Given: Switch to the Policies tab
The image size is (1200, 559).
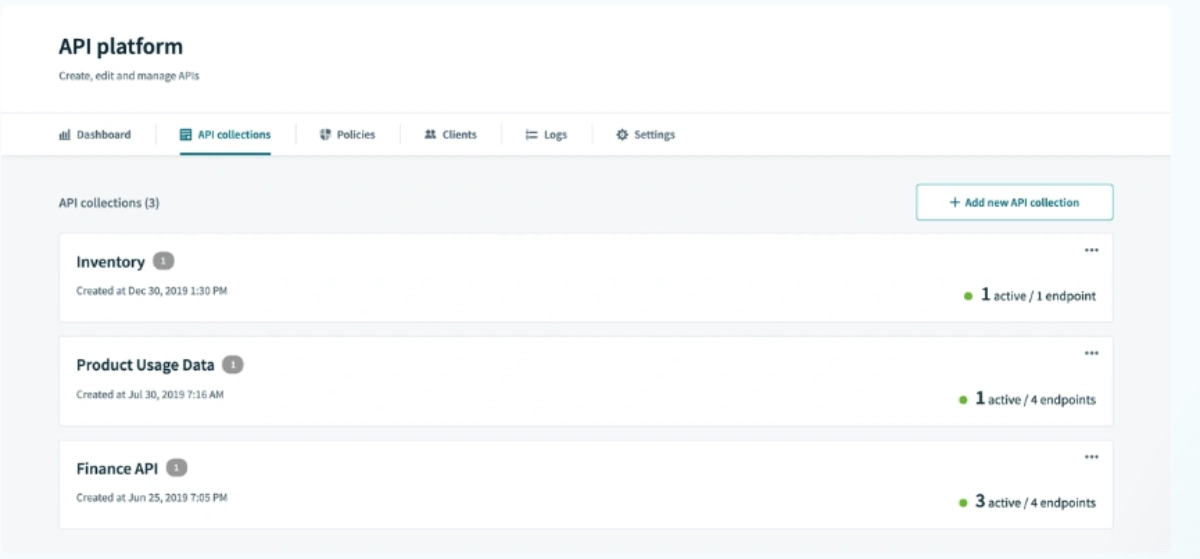Looking at the screenshot, I should pyautogui.click(x=347, y=135).
